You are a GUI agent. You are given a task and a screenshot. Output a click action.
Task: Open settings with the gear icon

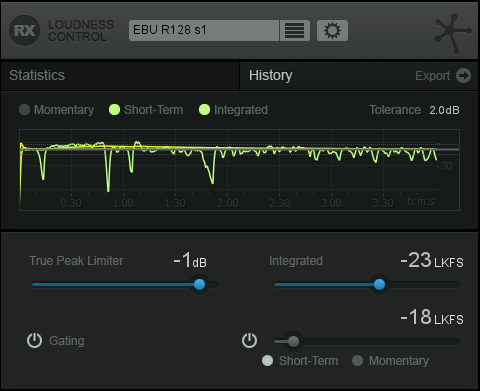pyautogui.click(x=332, y=30)
